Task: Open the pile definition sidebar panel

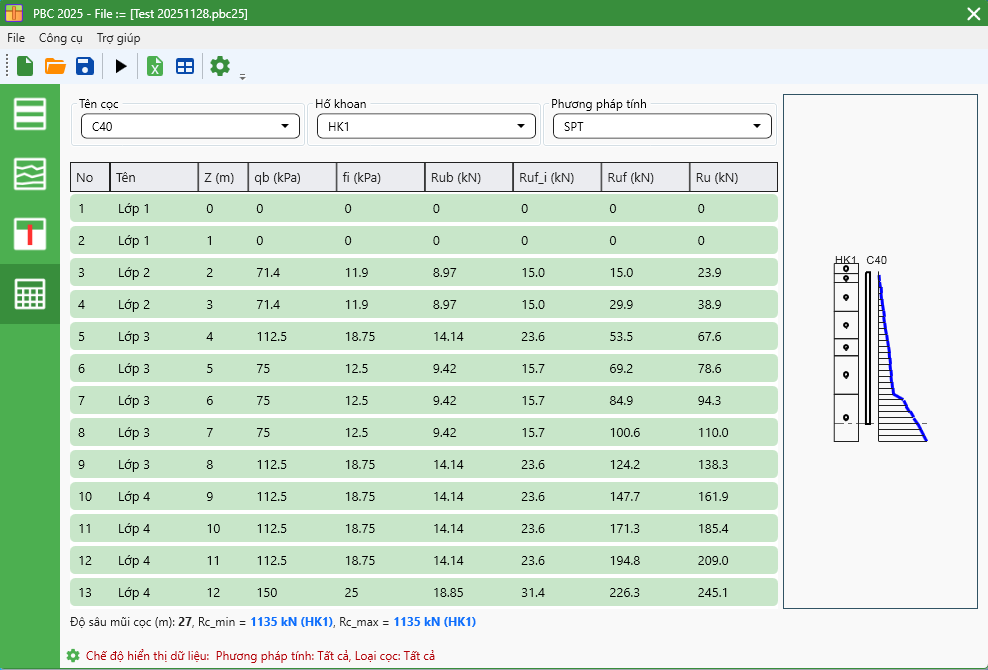Action: (x=30, y=234)
